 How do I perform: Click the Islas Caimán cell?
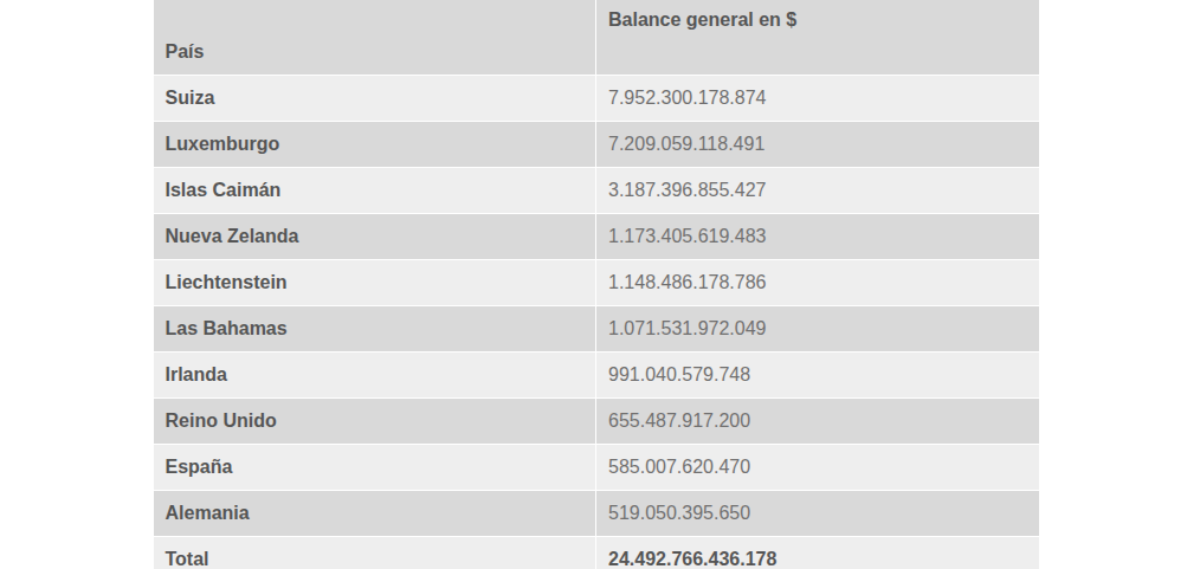(223, 190)
